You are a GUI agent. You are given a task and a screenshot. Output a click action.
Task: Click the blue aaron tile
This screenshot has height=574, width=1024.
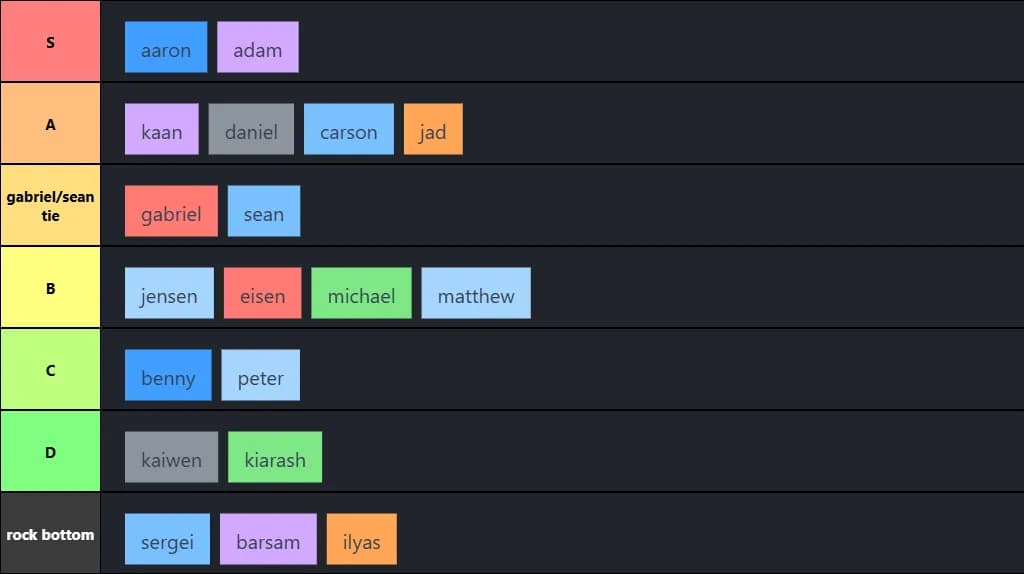[166, 47]
